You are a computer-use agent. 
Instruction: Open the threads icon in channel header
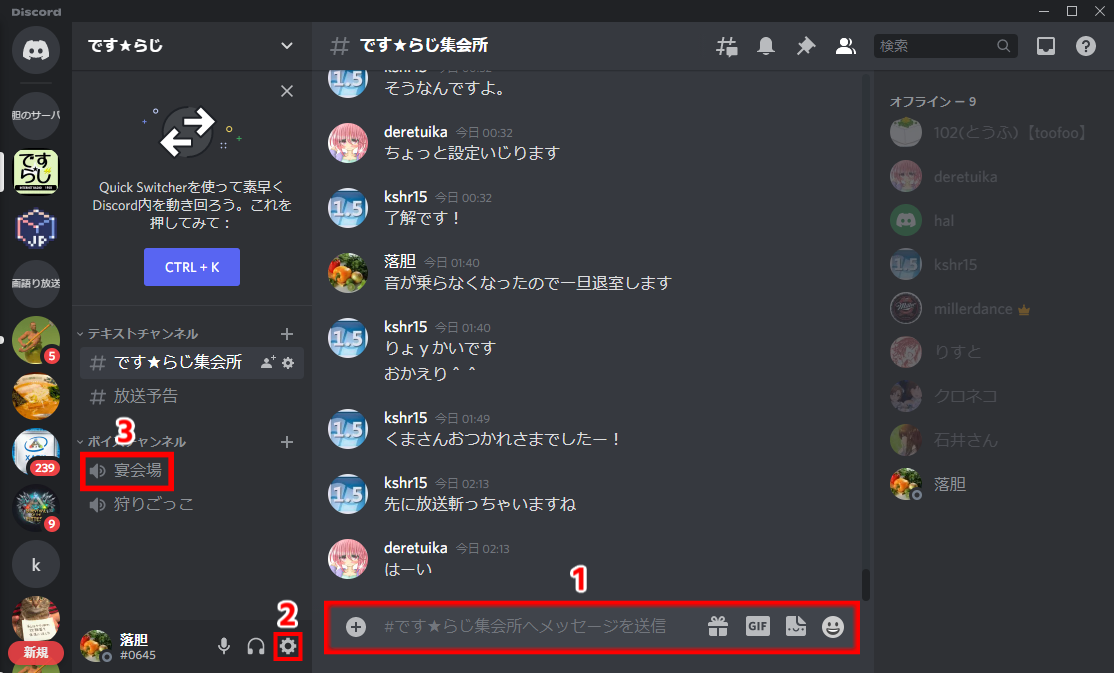(726, 46)
